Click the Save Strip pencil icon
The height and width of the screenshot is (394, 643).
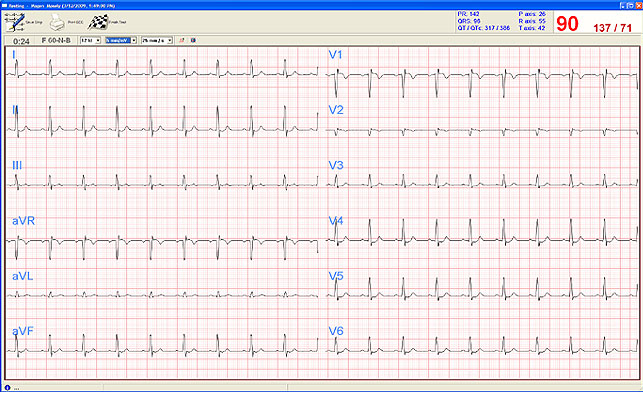pos(15,22)
